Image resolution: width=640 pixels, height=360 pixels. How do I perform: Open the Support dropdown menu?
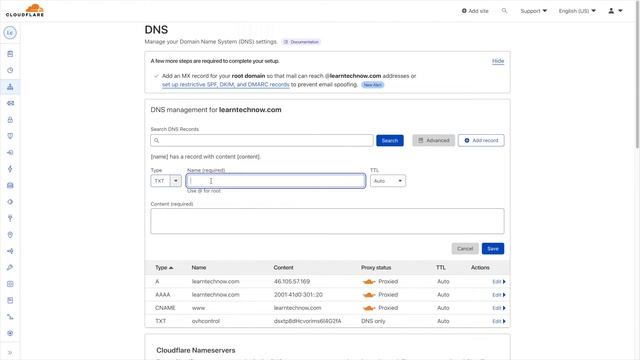(x=533, y=11)
